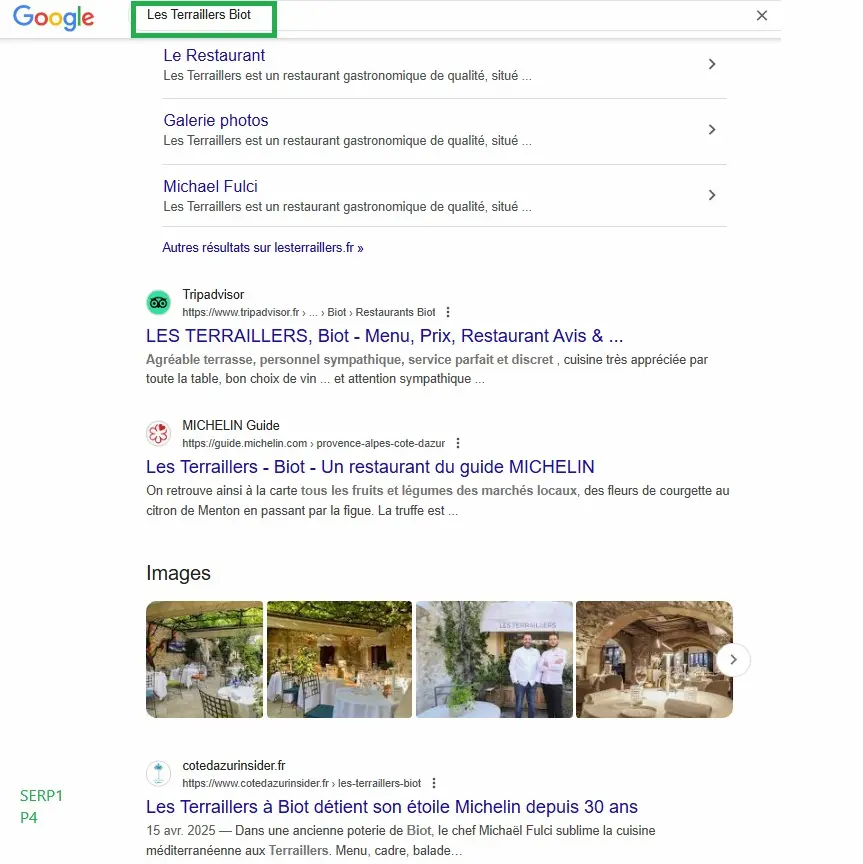Screen dimensions: 863x864
Task: Open the three-dot menu for the cotedazurinsider.fr result
Action: pos(434,783)
